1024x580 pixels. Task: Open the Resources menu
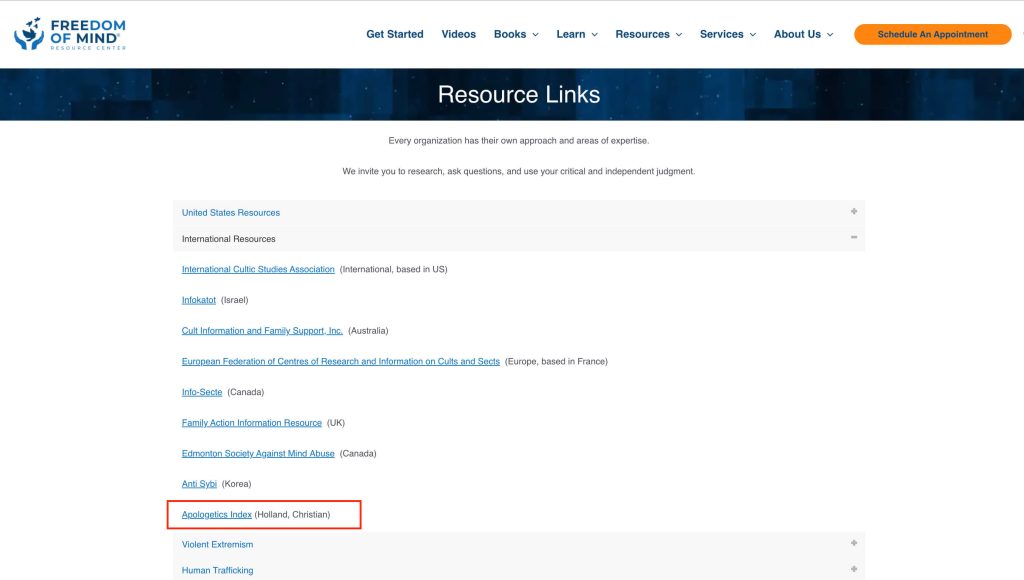[648, 34]
